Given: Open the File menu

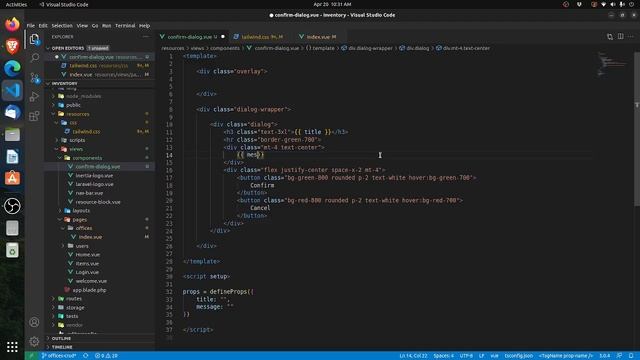Looking at the screenshot, I should click(x=31, y=25).
